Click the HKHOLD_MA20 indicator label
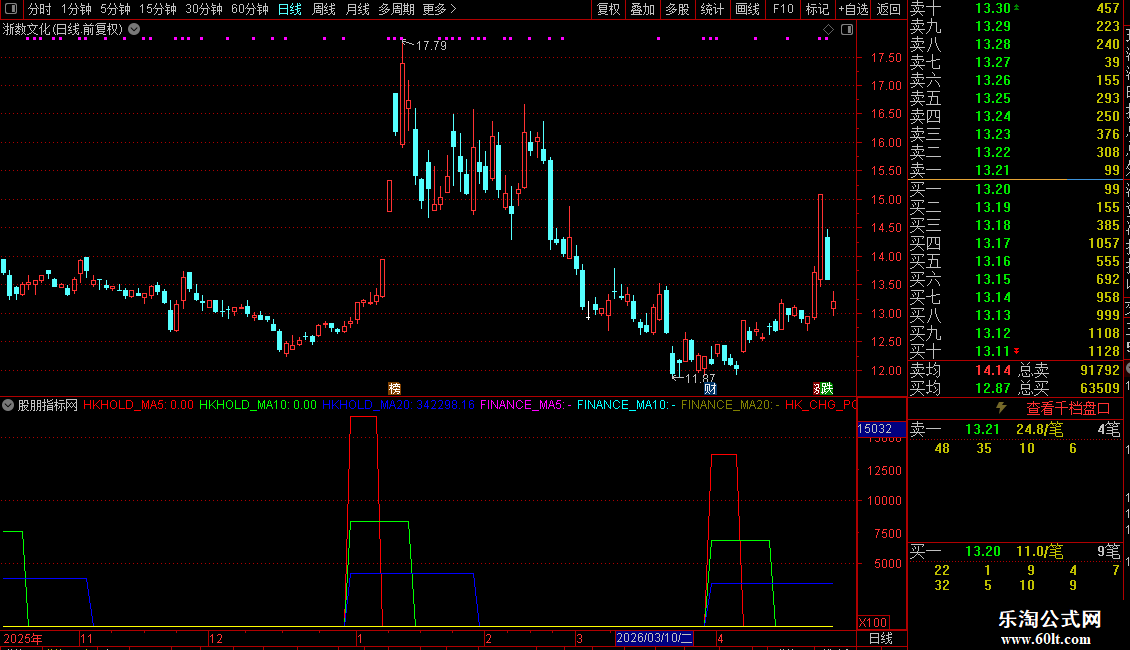This screenshot has height=650, width=1130. click(399, 405)
